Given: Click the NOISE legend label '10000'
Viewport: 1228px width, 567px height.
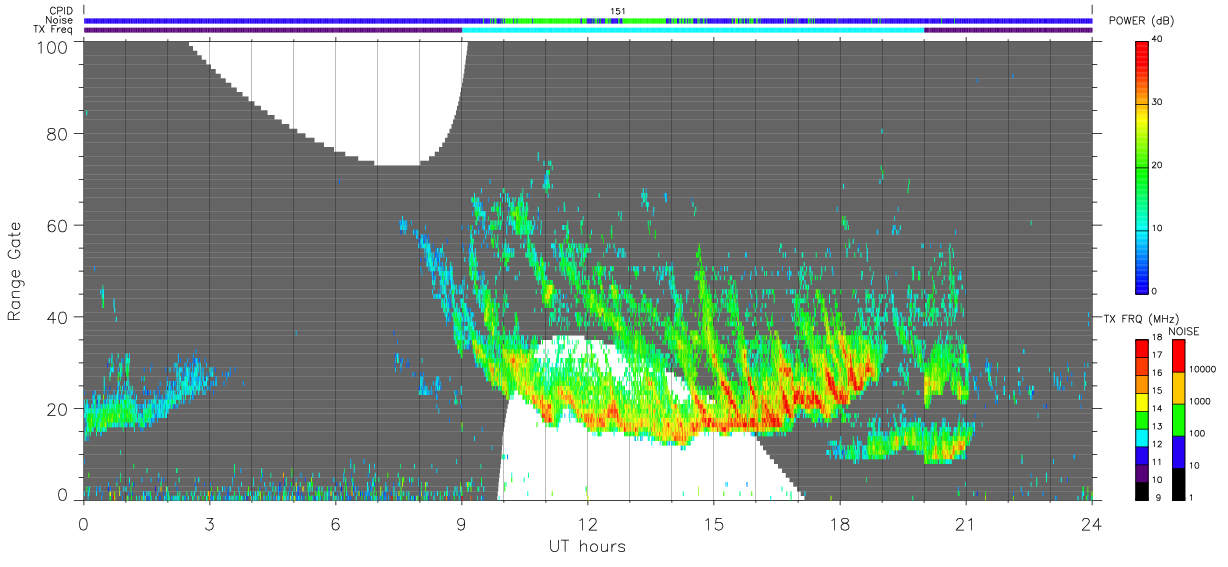Looking at the screenshot, I should pyautogui.click(x=1203, y=369).
